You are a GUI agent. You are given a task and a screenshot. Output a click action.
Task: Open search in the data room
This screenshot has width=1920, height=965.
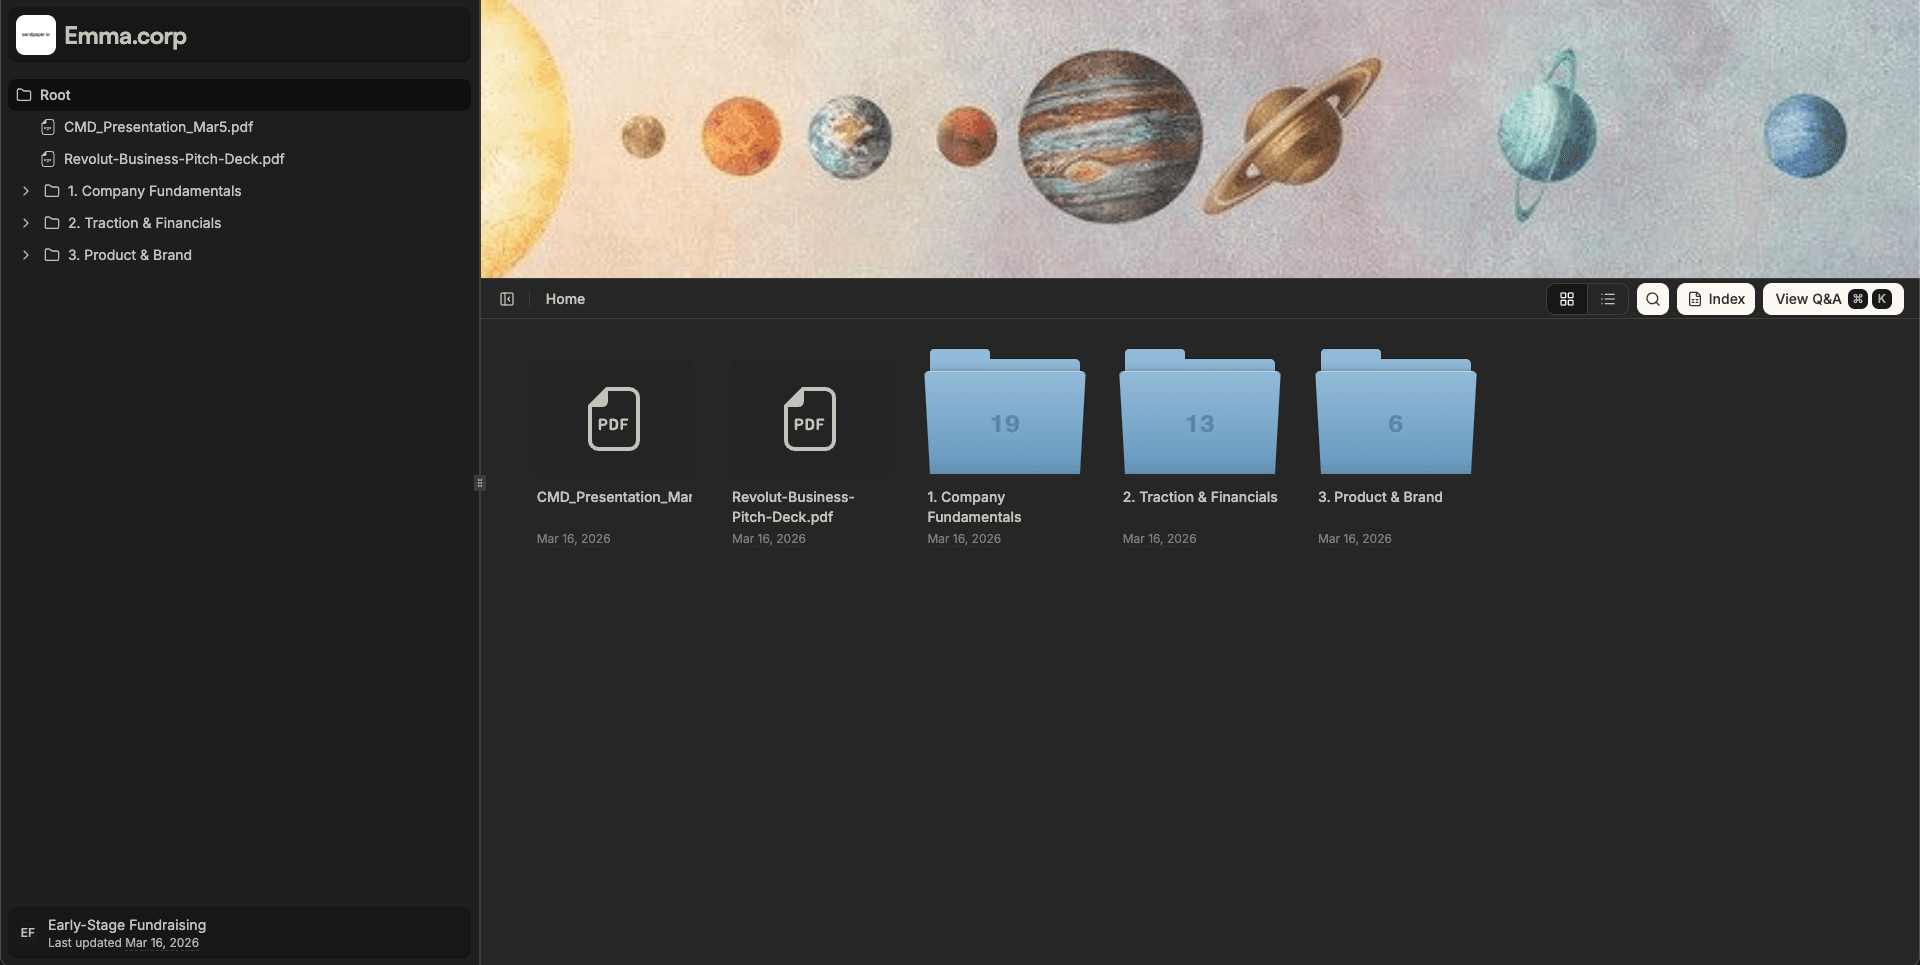1652,298
